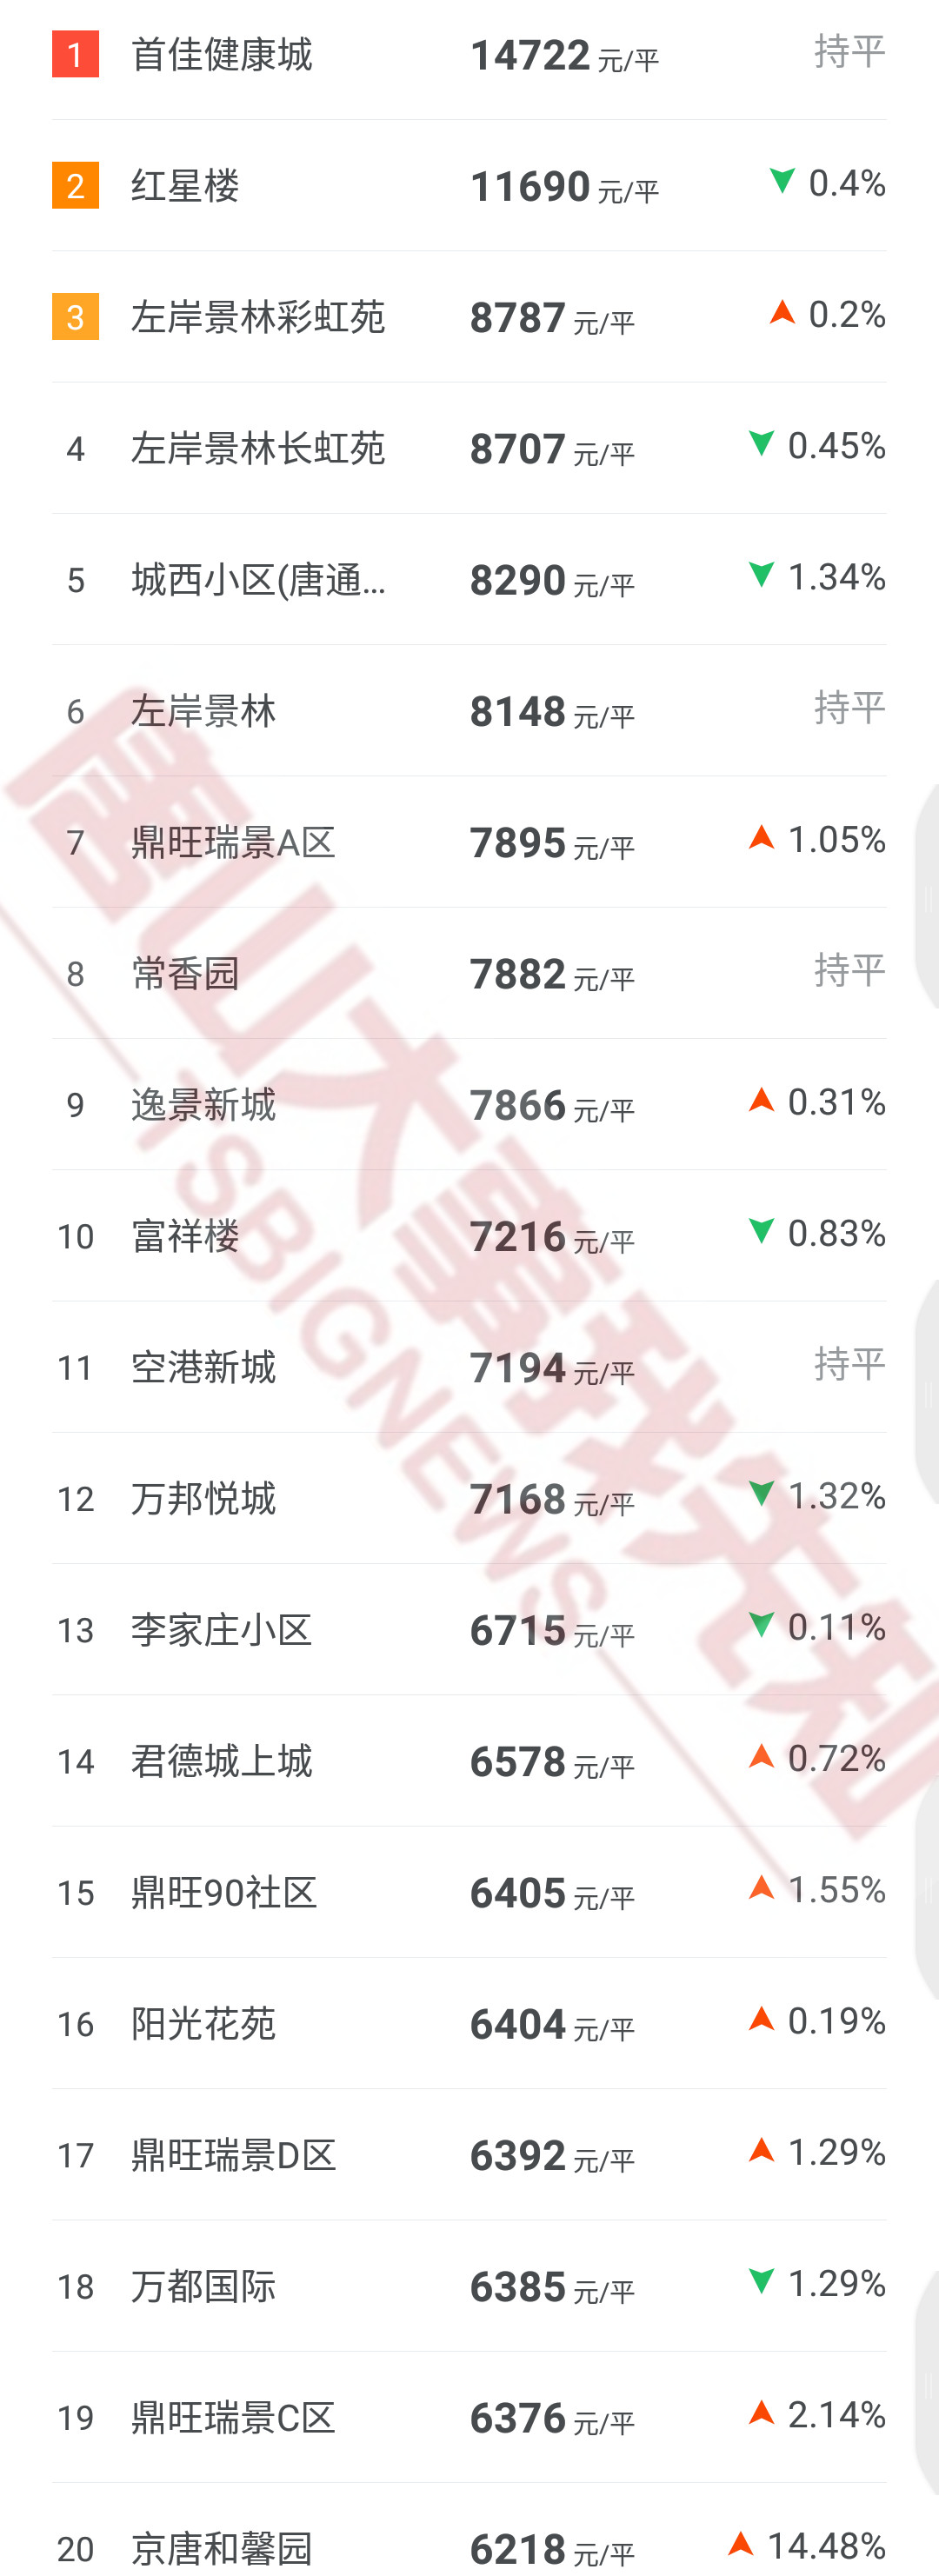Click green down arrow beside 0.83%

pyautogui.click(x=762, y=1231)
